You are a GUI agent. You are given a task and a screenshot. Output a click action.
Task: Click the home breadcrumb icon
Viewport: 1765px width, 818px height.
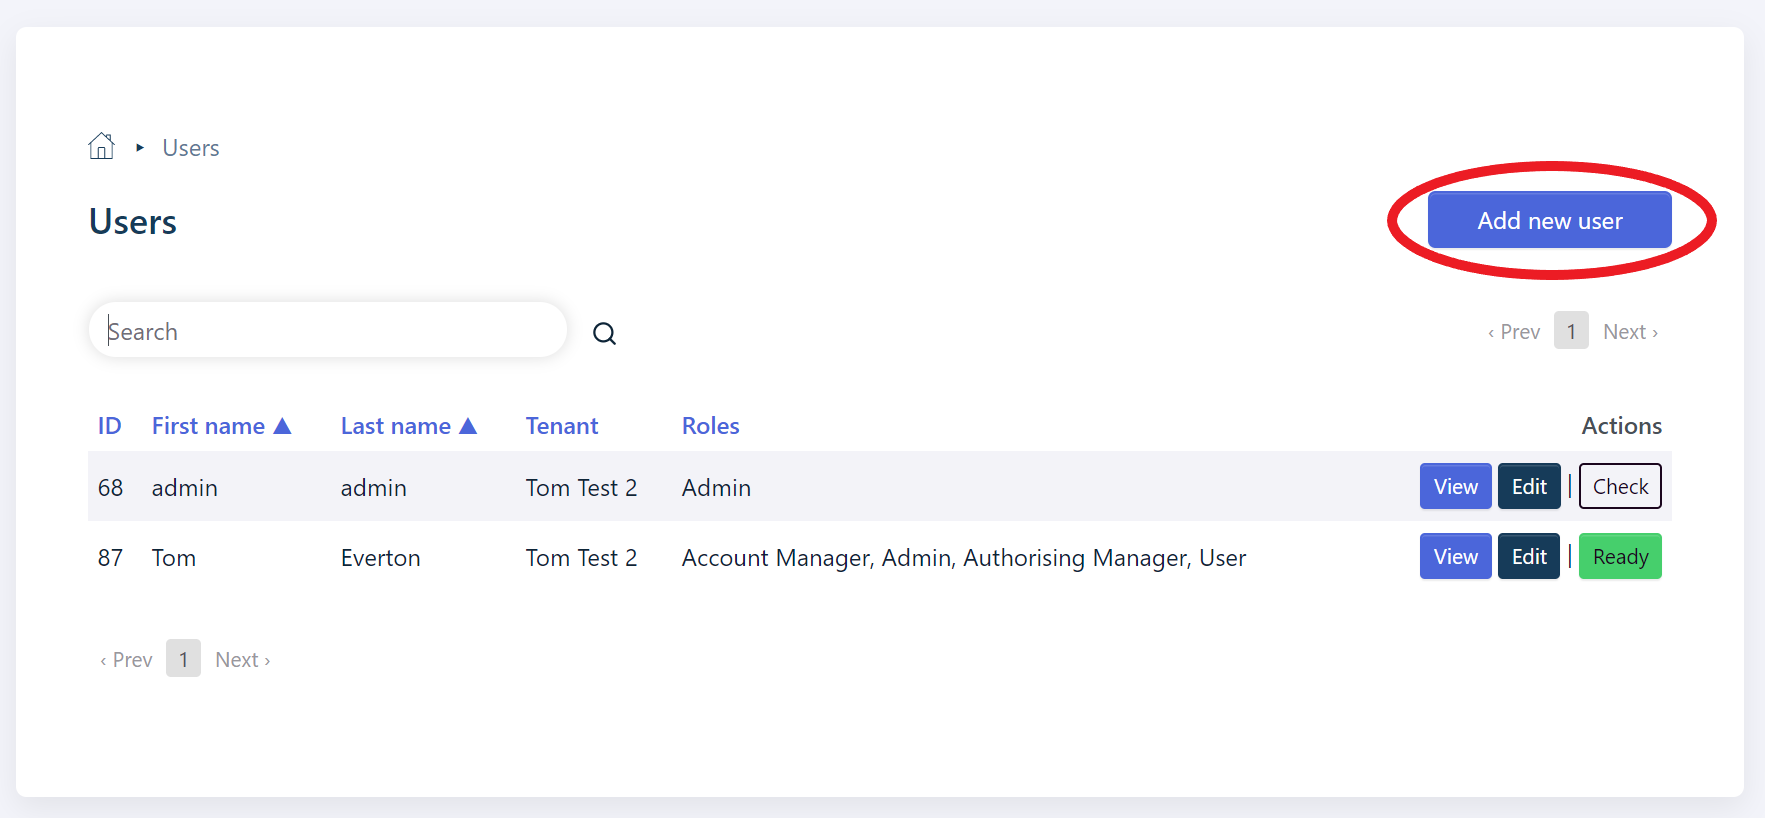[101, 147]
